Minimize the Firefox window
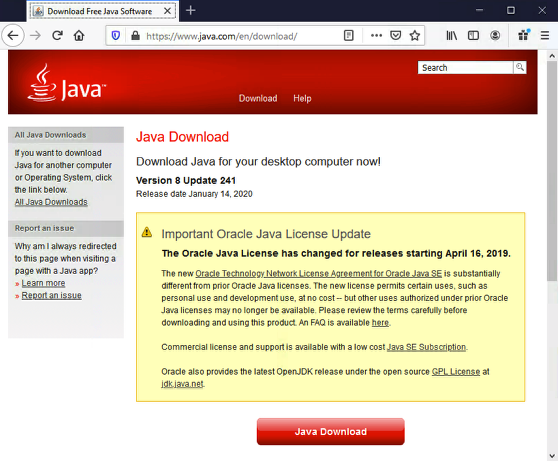Screen dimensions: 558x461 [x=479, y=10]
